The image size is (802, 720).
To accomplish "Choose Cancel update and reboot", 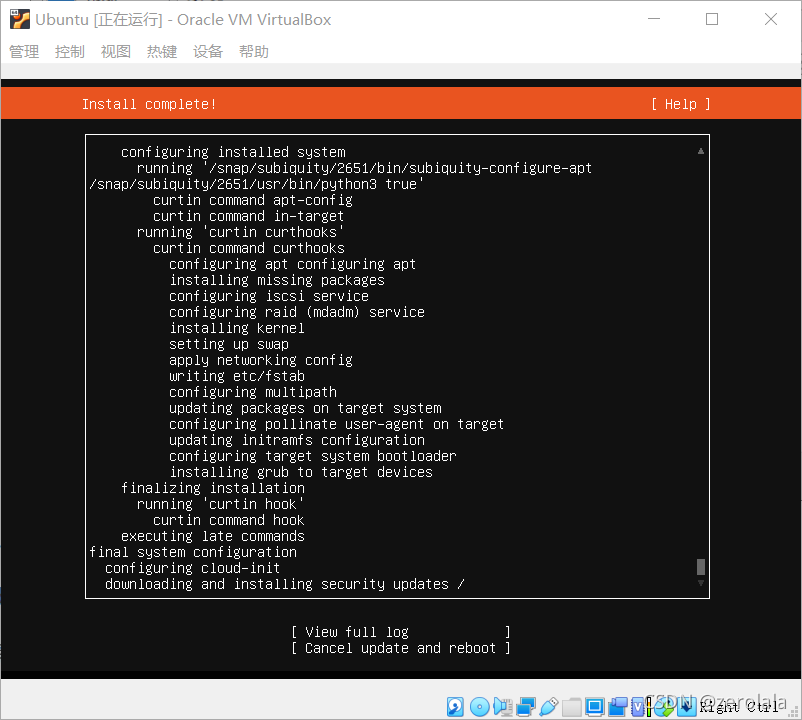I will coord(401,648).
